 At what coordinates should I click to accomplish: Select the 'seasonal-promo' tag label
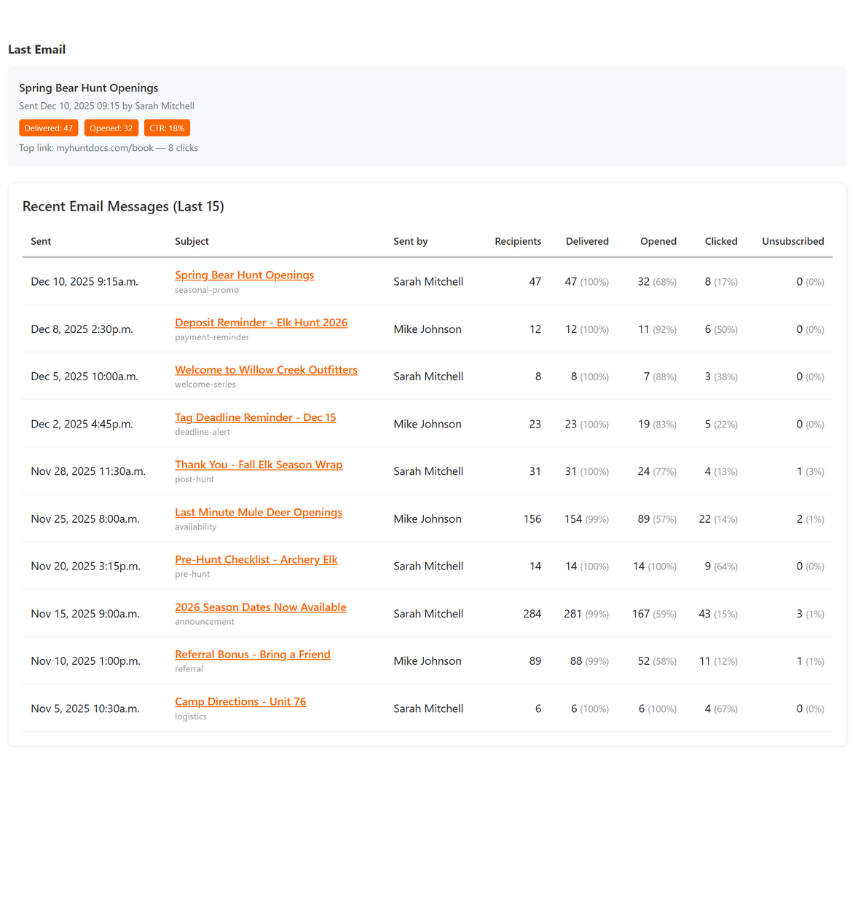coord(208,289)
